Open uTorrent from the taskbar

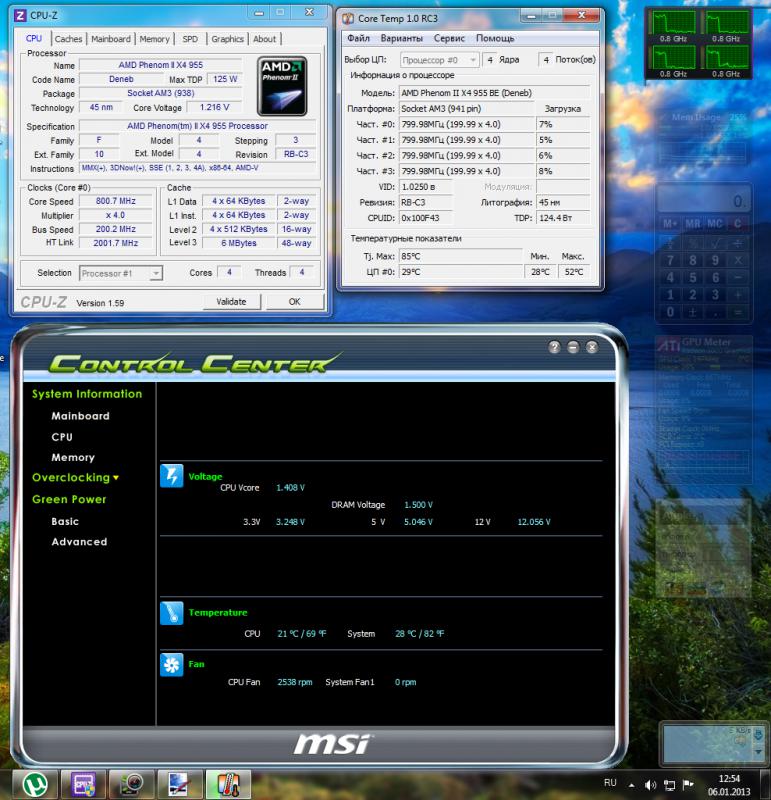click(x=33, y=782)
